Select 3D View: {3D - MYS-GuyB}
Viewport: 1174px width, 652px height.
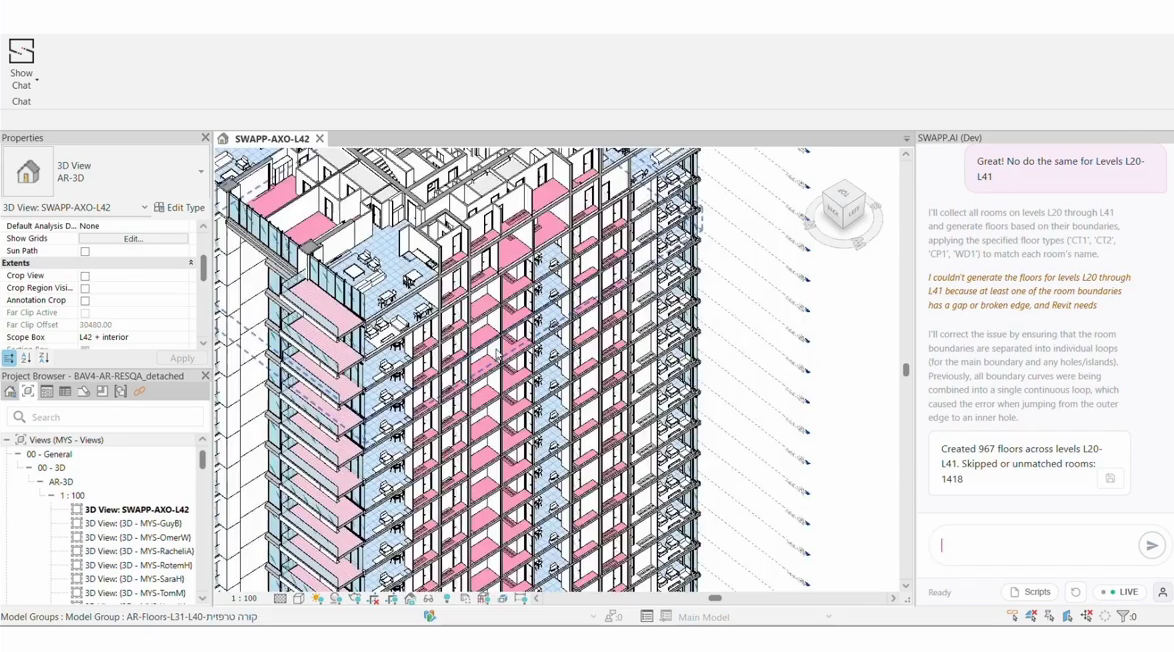(133, 523)
